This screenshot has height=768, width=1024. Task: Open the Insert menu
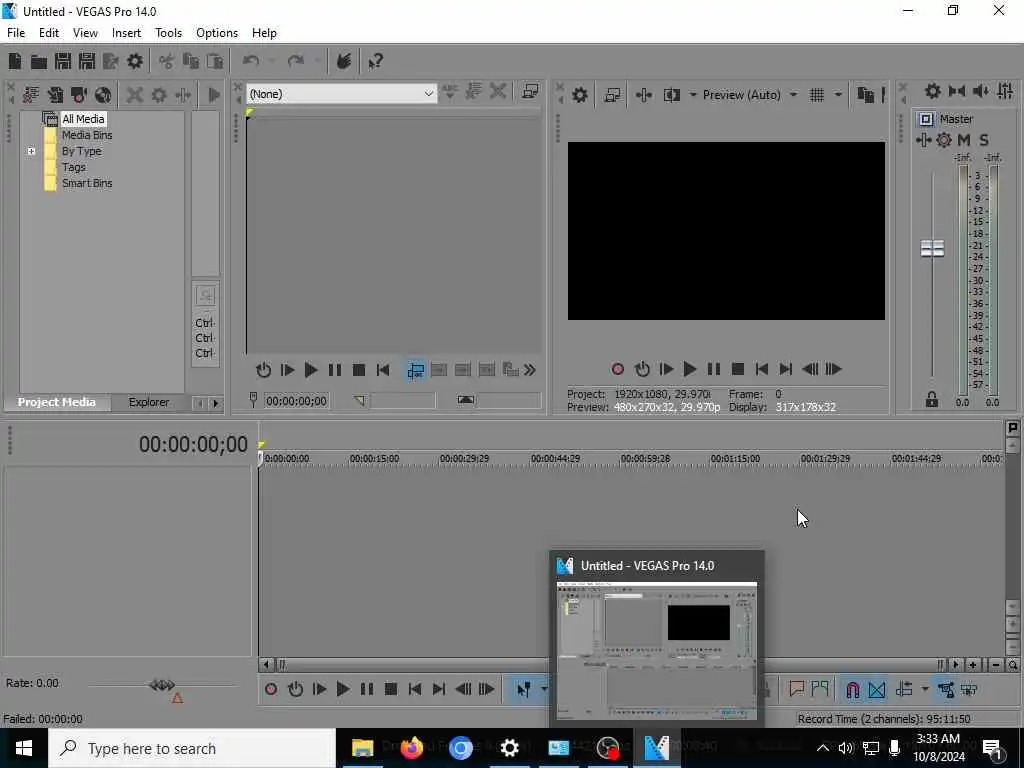click(126, 33)
